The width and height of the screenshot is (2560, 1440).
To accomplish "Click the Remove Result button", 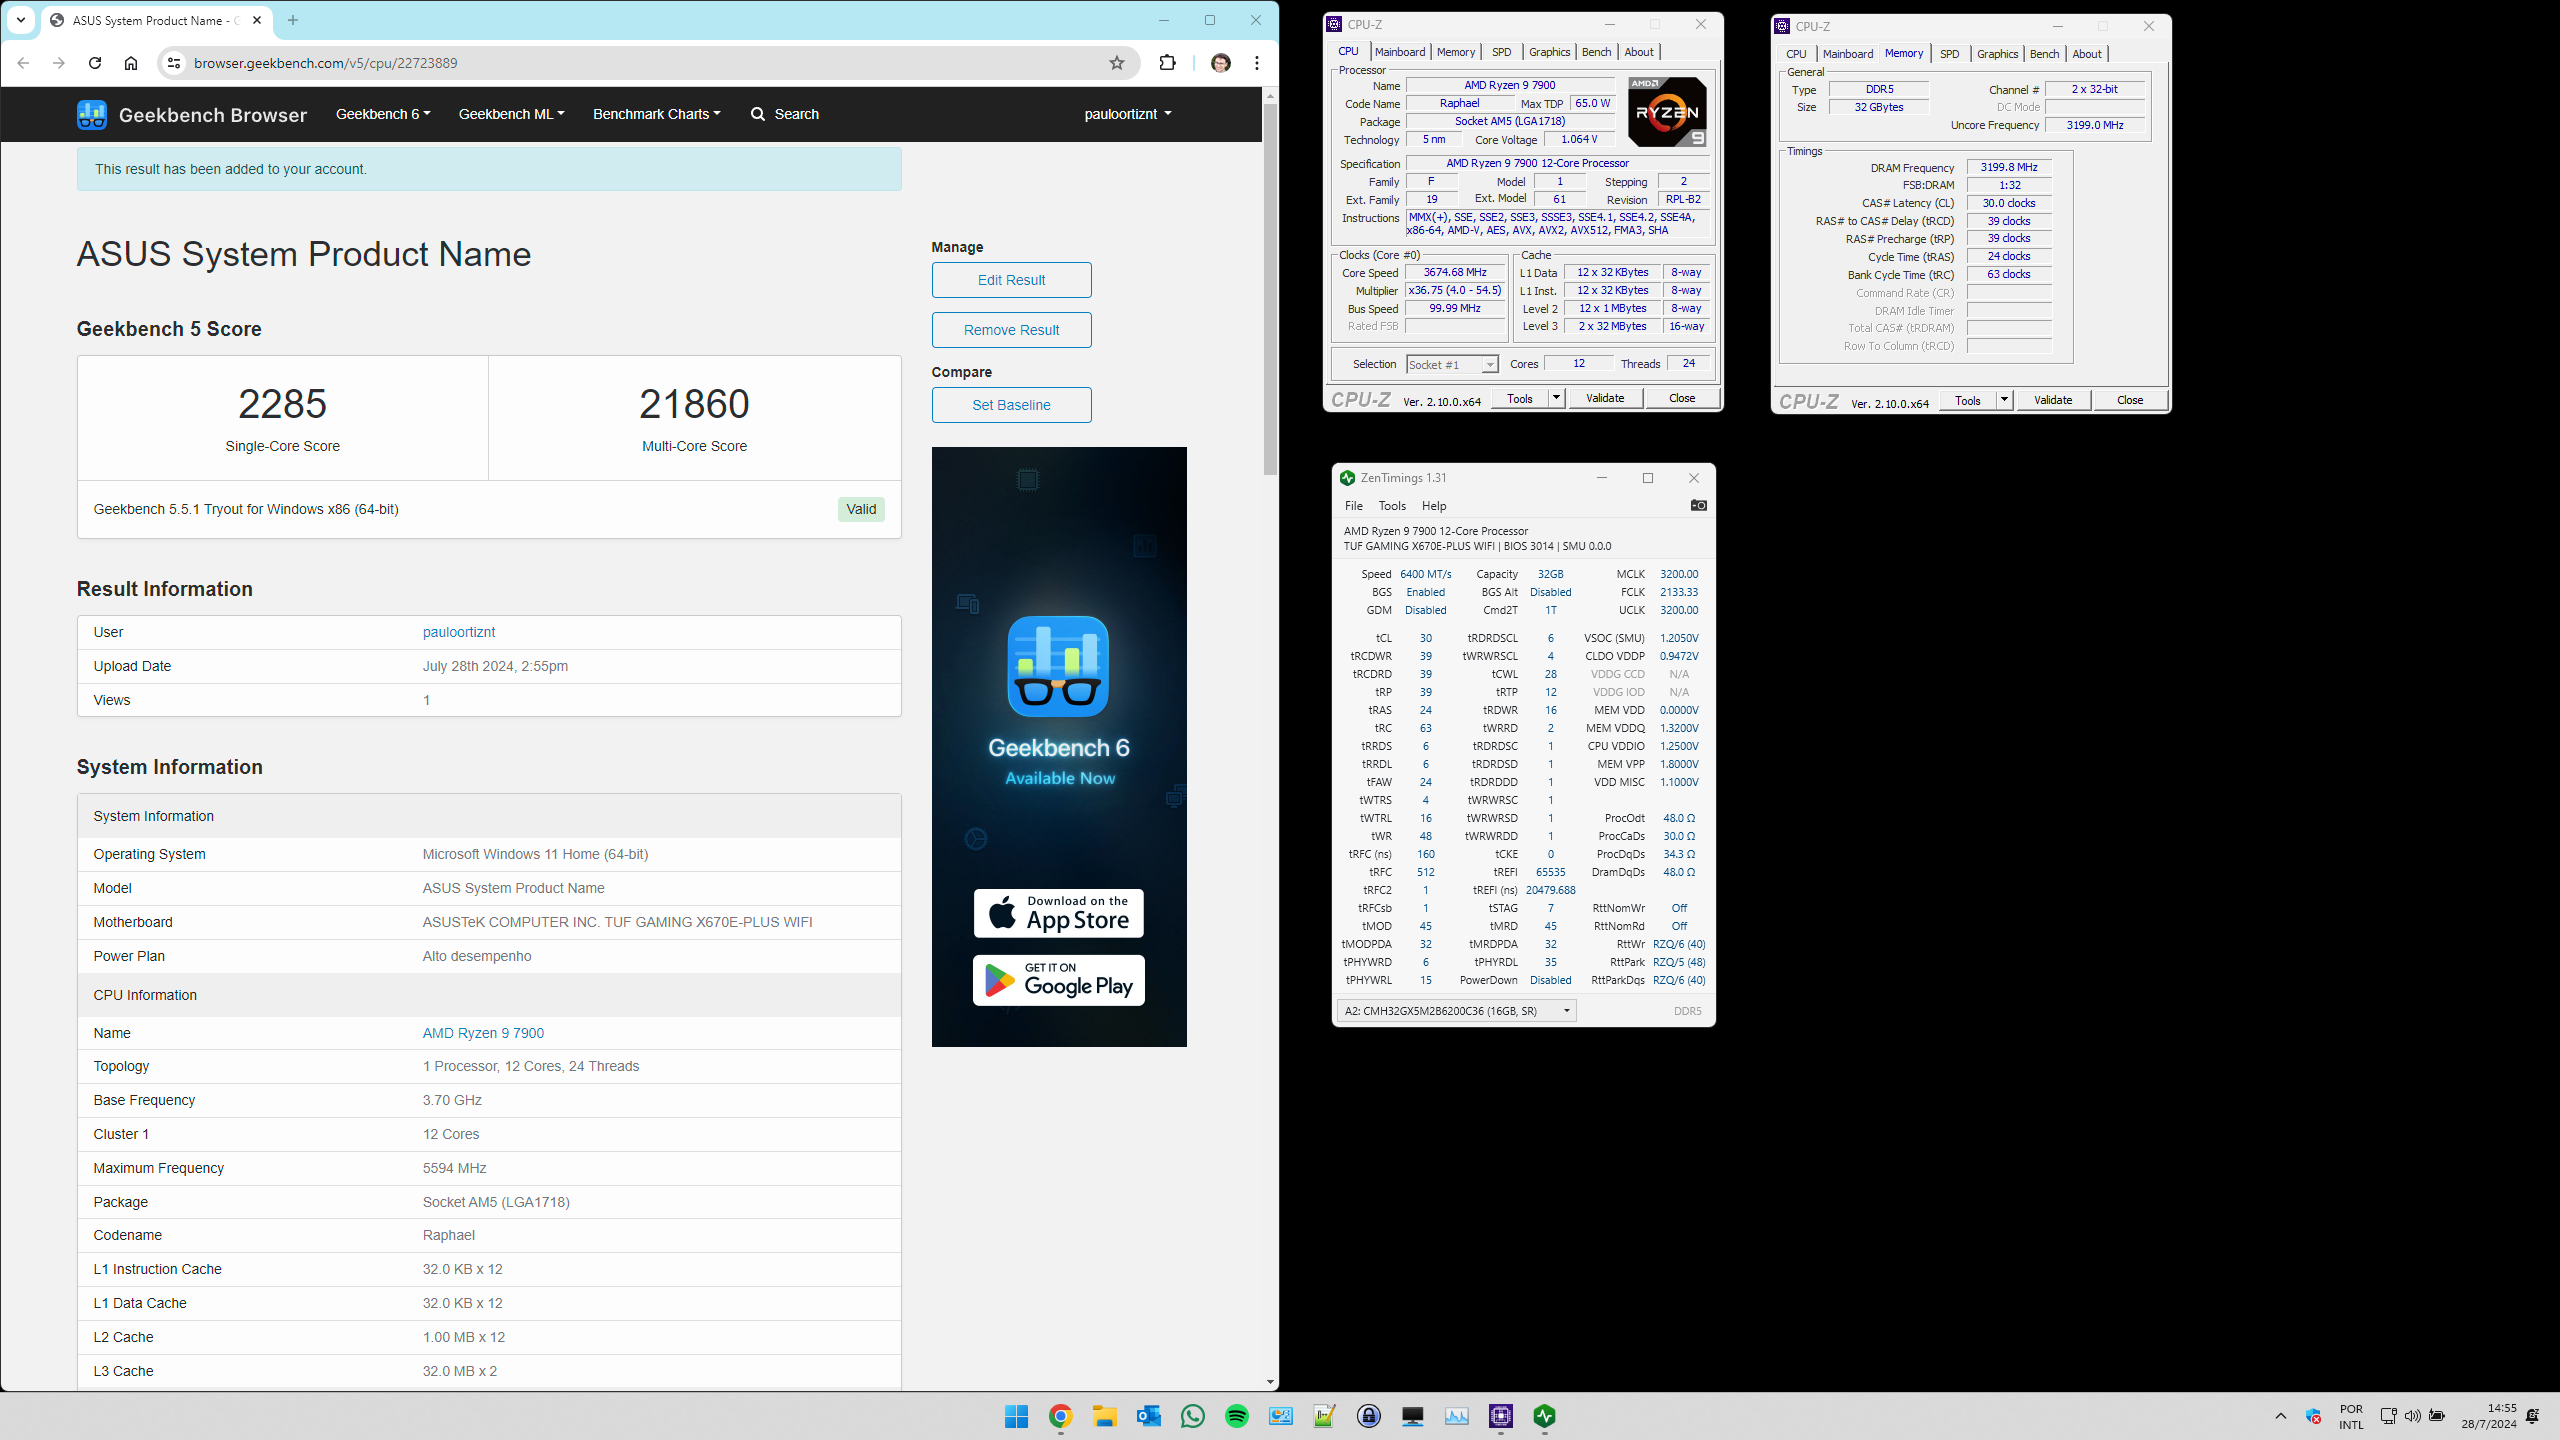I will [x=1011, y=330].
